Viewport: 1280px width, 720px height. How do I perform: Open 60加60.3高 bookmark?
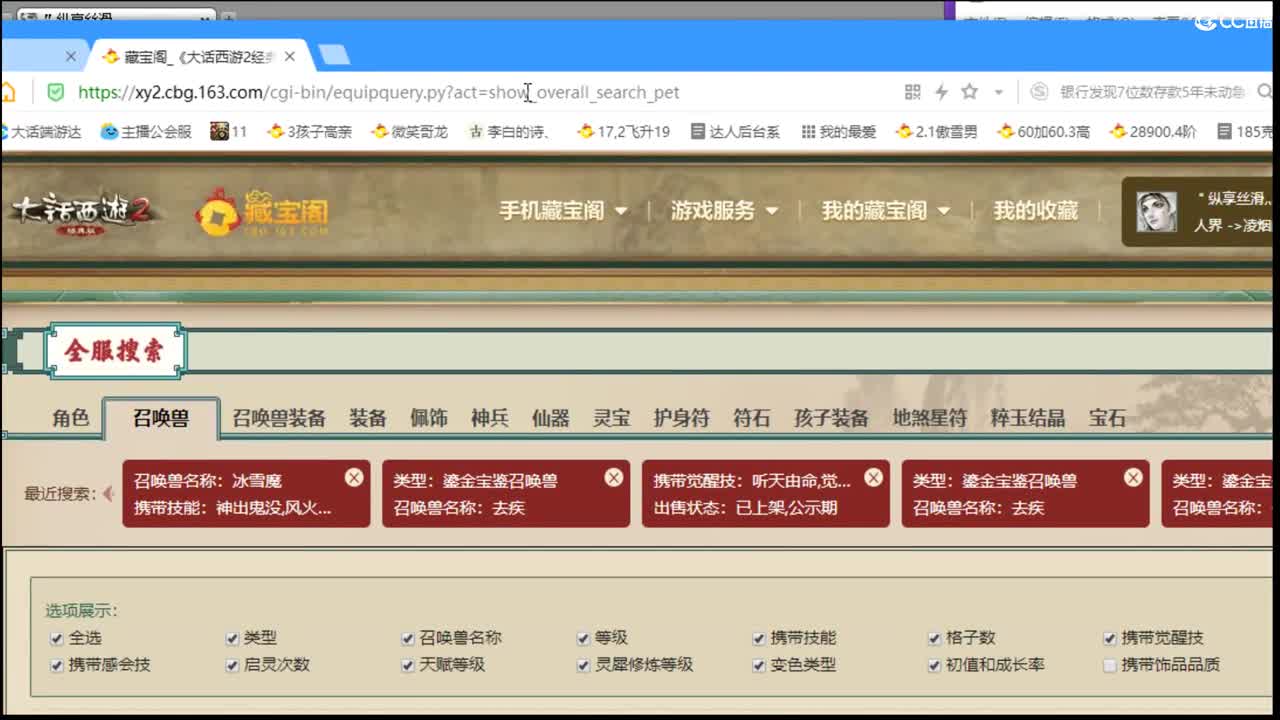tap(1043, 131)
